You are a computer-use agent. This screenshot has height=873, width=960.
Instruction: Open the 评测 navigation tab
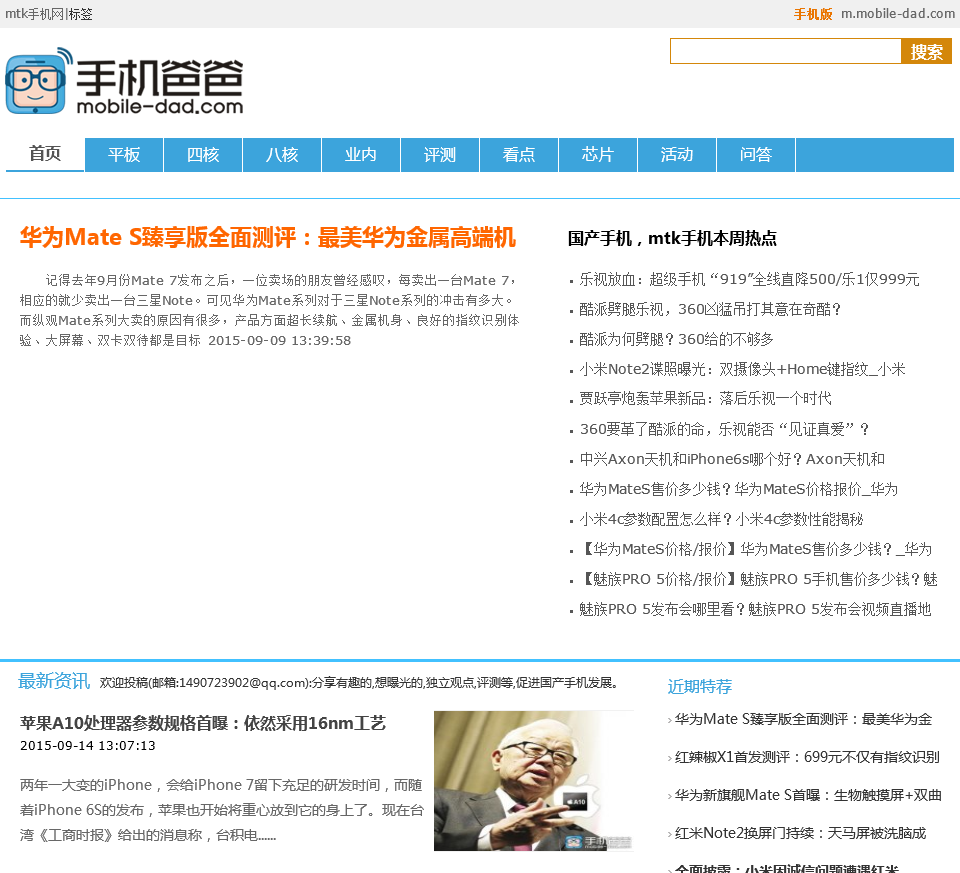pos(440,154)
